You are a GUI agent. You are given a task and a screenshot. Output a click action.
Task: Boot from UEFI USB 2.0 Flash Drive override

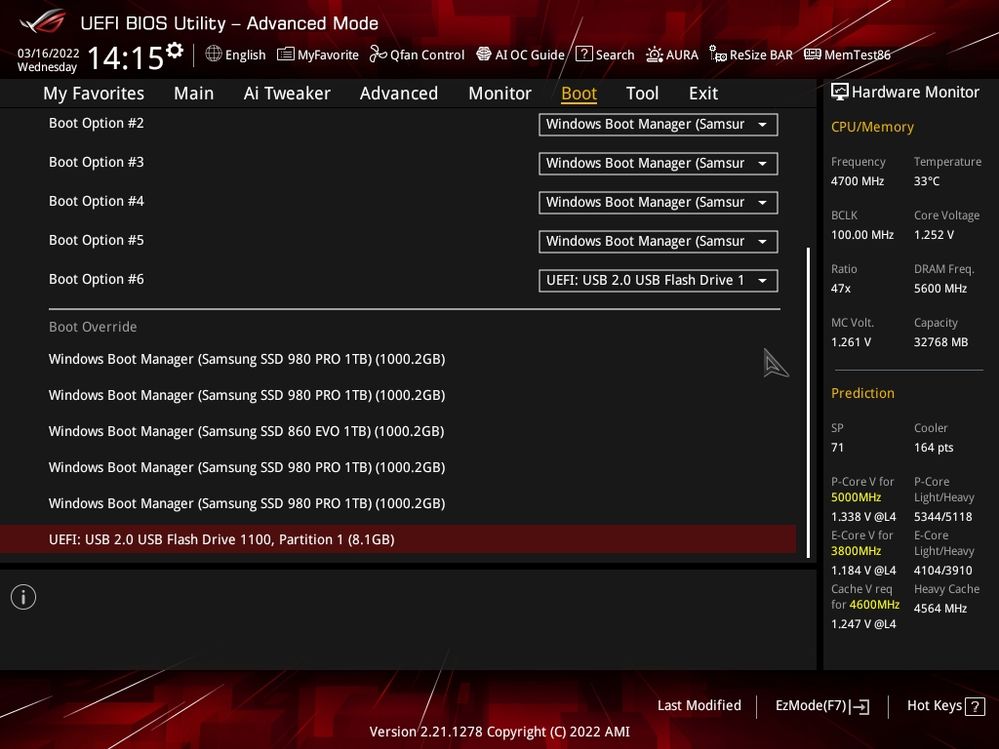click(398, 539)
